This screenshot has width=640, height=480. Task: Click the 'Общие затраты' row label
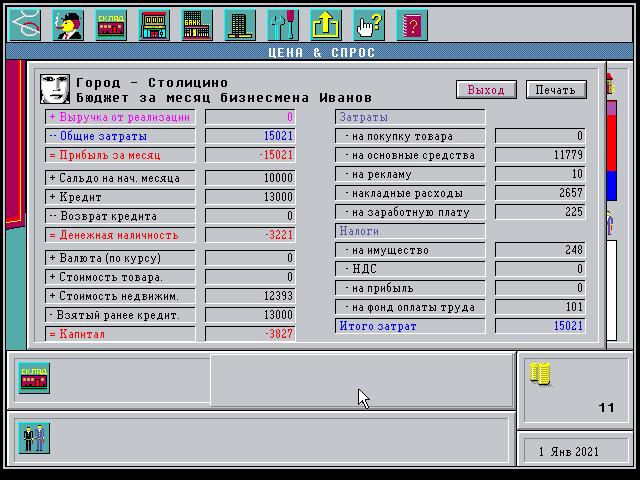[x=120, y=136]
